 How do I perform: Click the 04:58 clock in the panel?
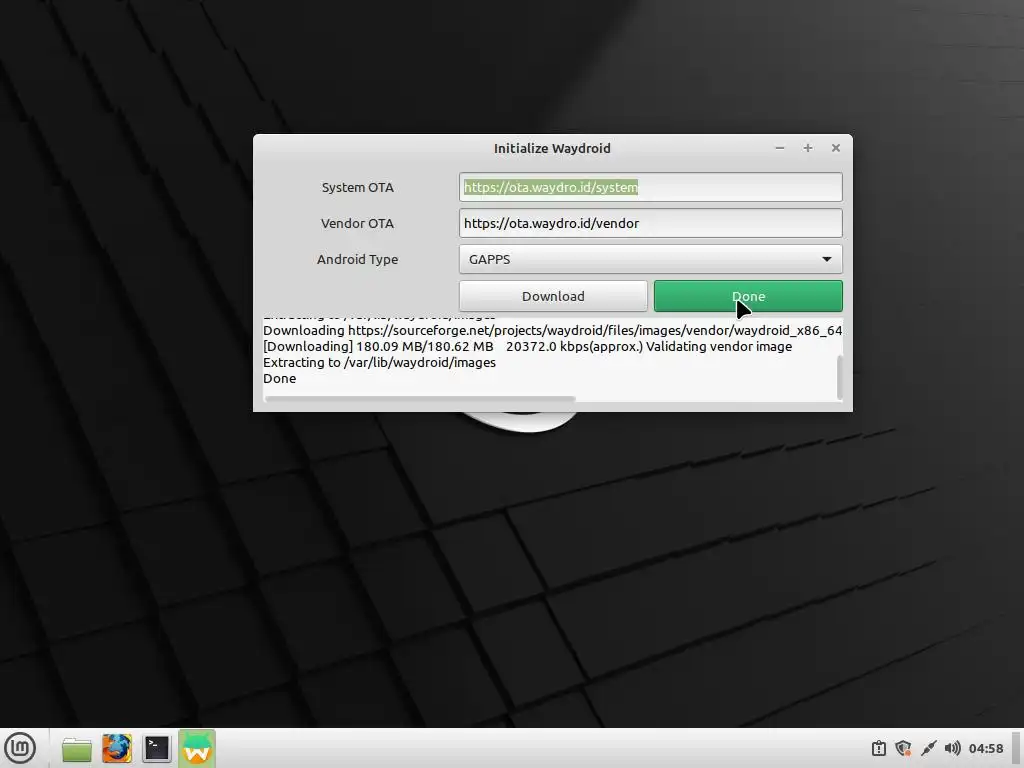coord(985,748)
